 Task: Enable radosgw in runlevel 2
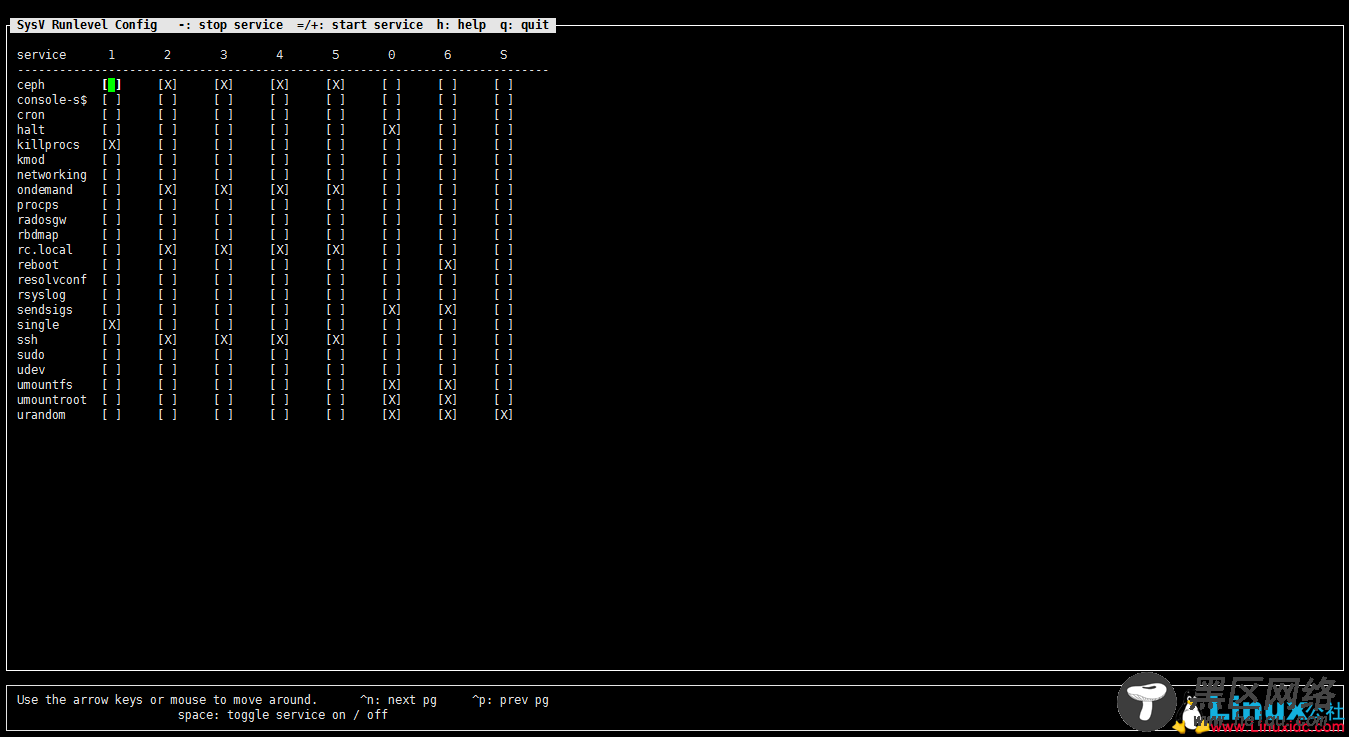coord(168,220)
